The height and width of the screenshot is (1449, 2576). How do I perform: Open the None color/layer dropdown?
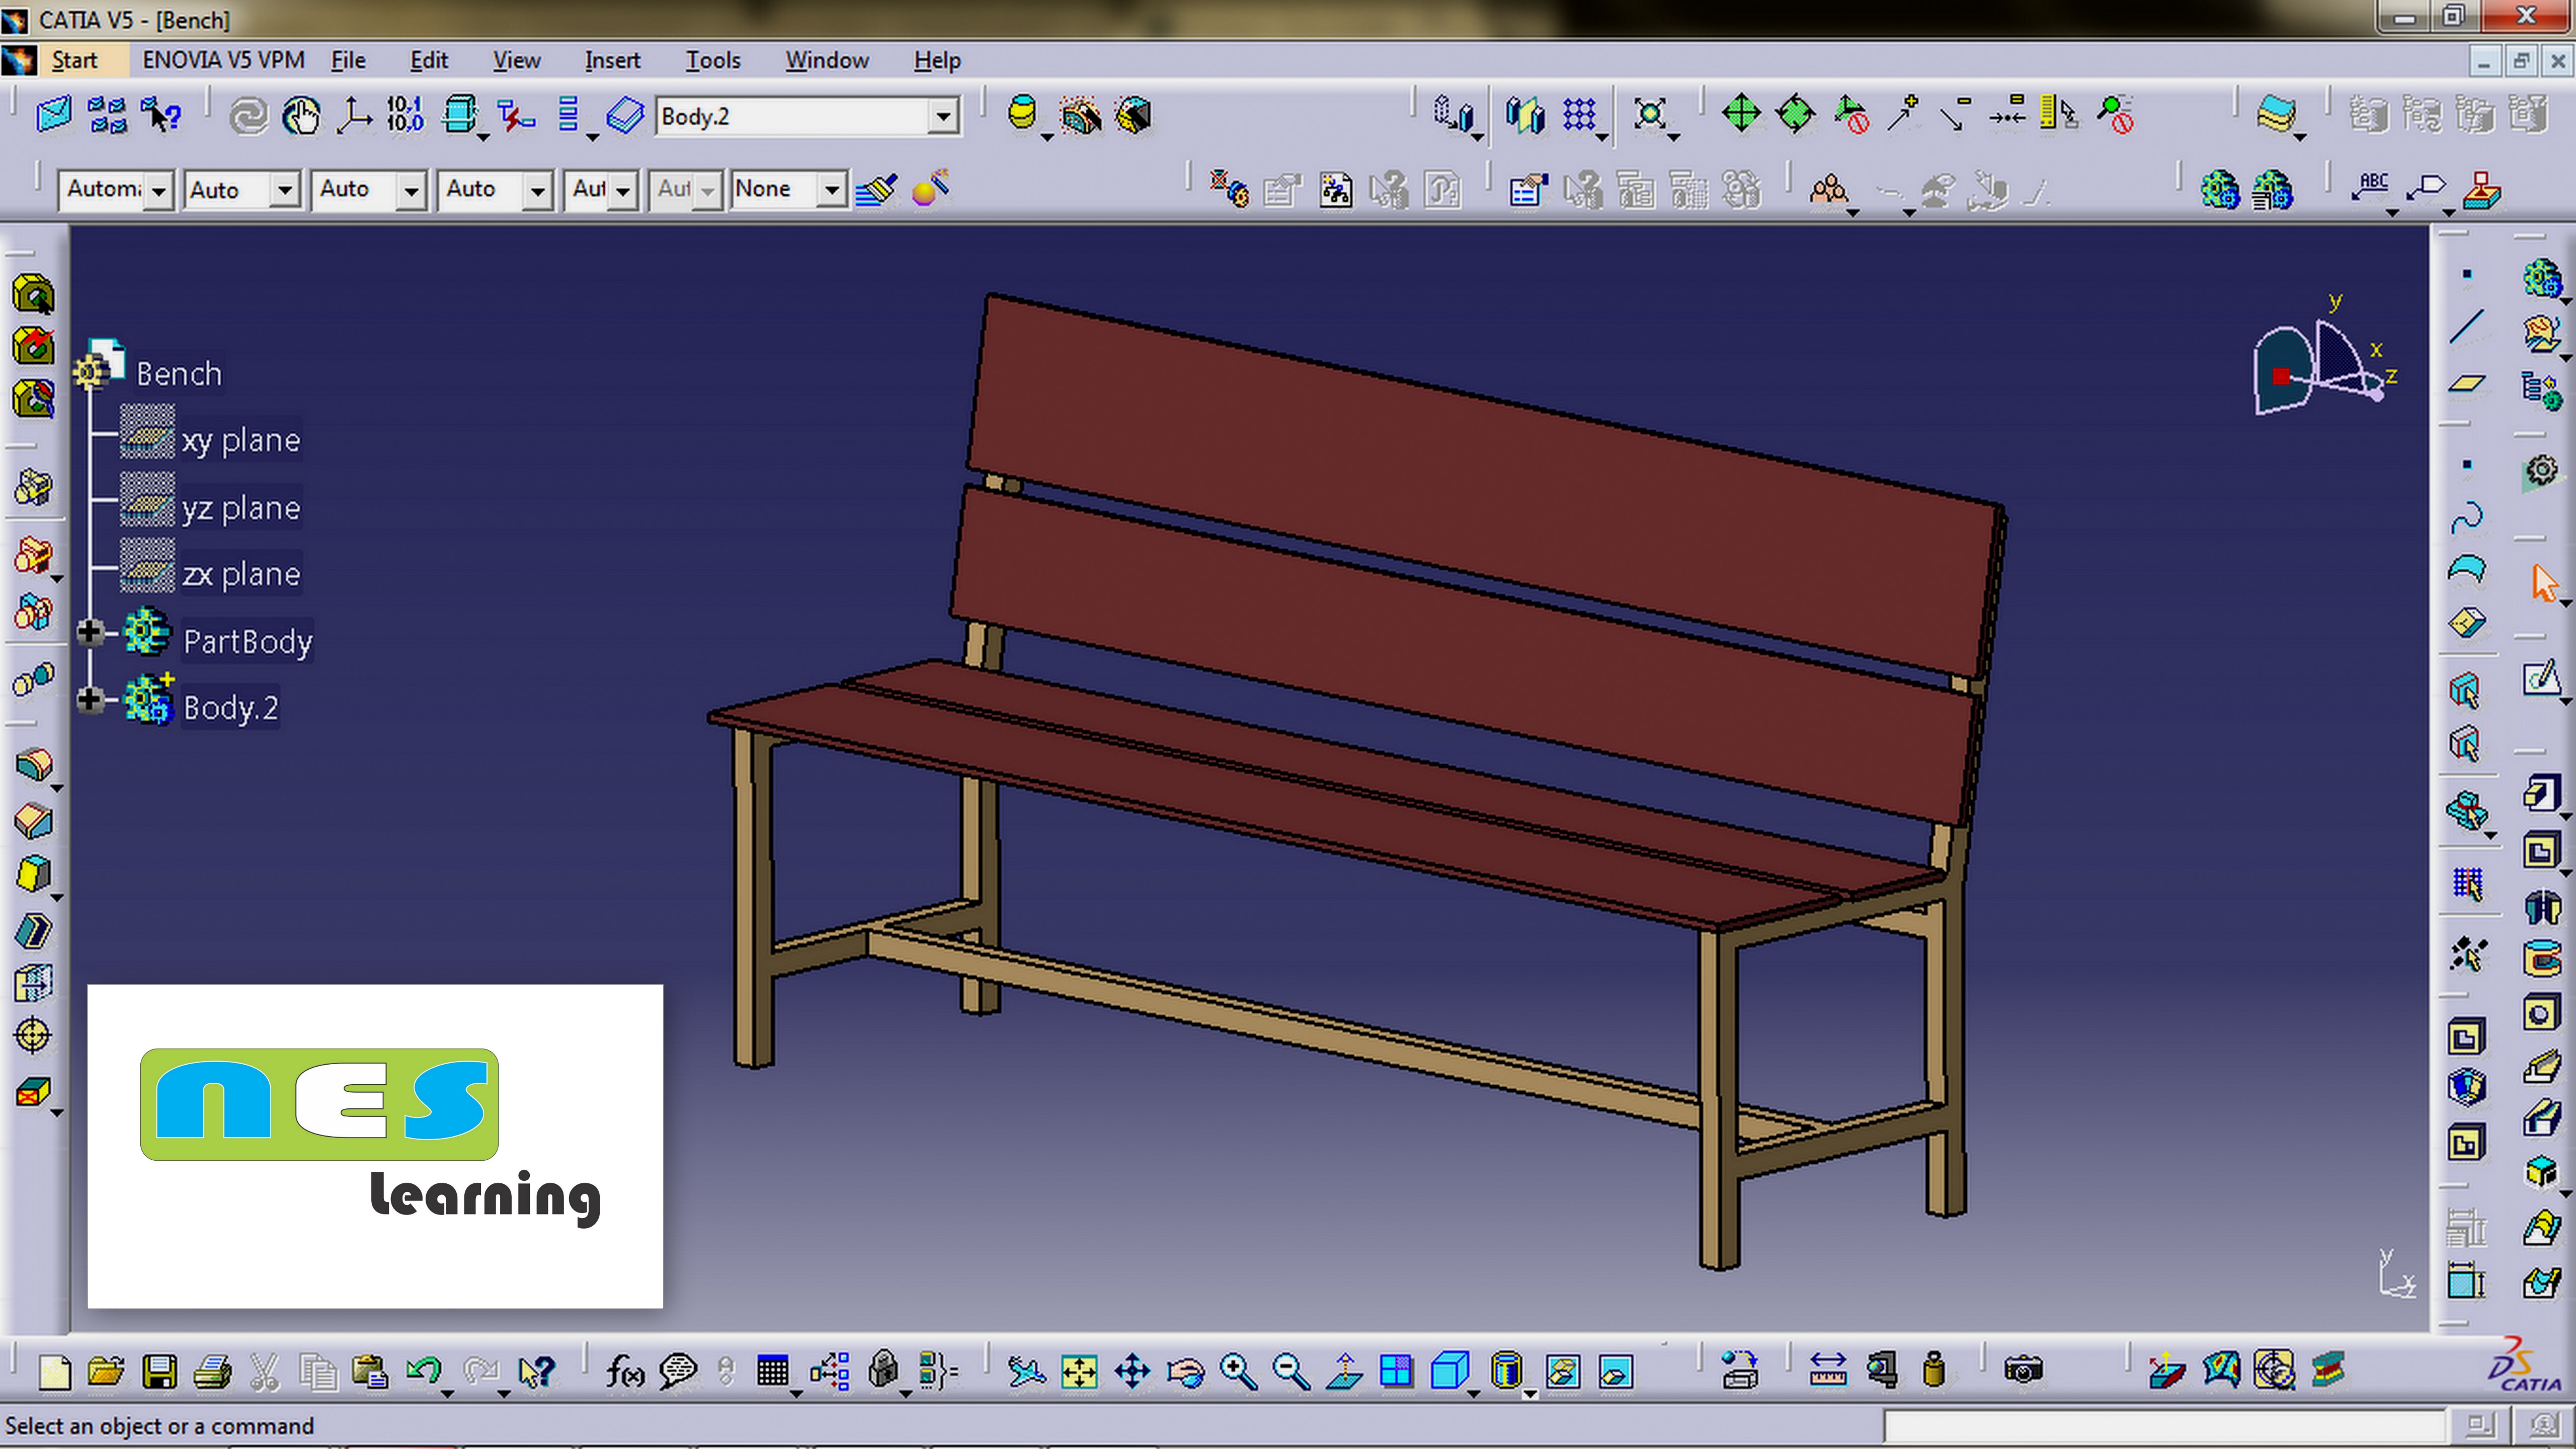coord(831,189)
